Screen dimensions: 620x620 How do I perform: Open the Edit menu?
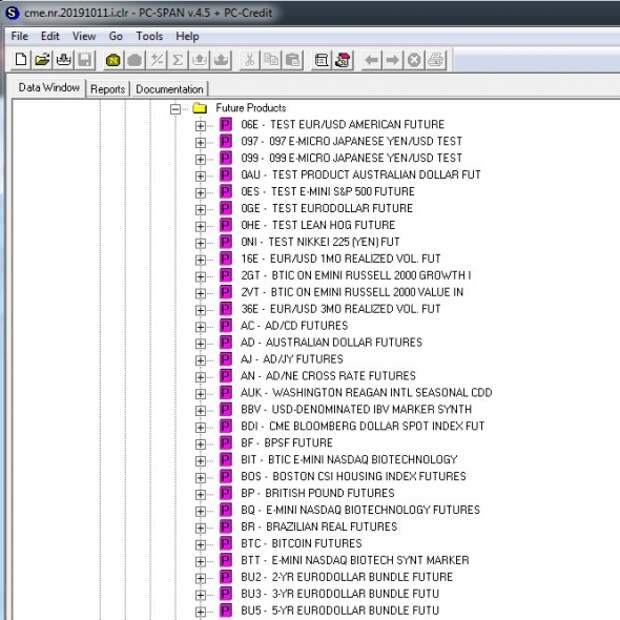[x=50, y=36]
